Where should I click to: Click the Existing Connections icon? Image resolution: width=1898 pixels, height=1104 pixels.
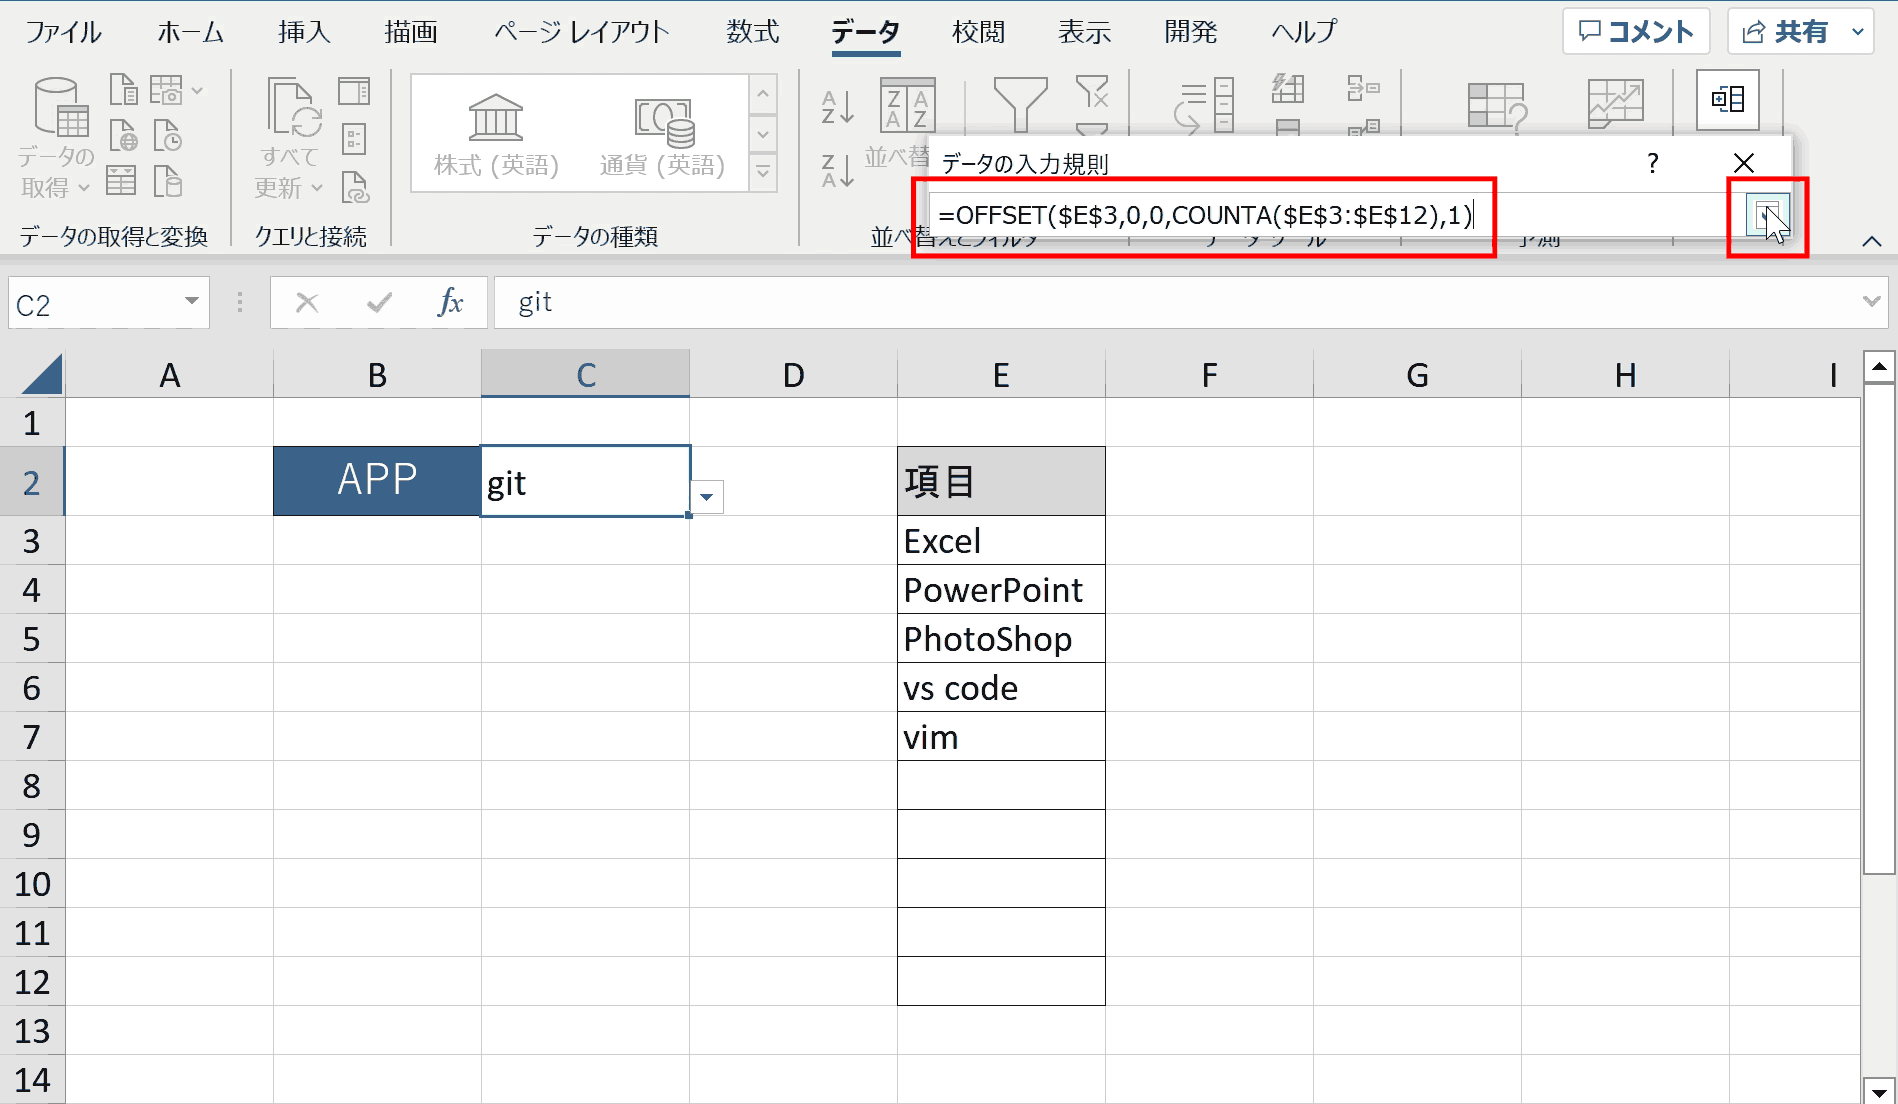pos(167,181)
